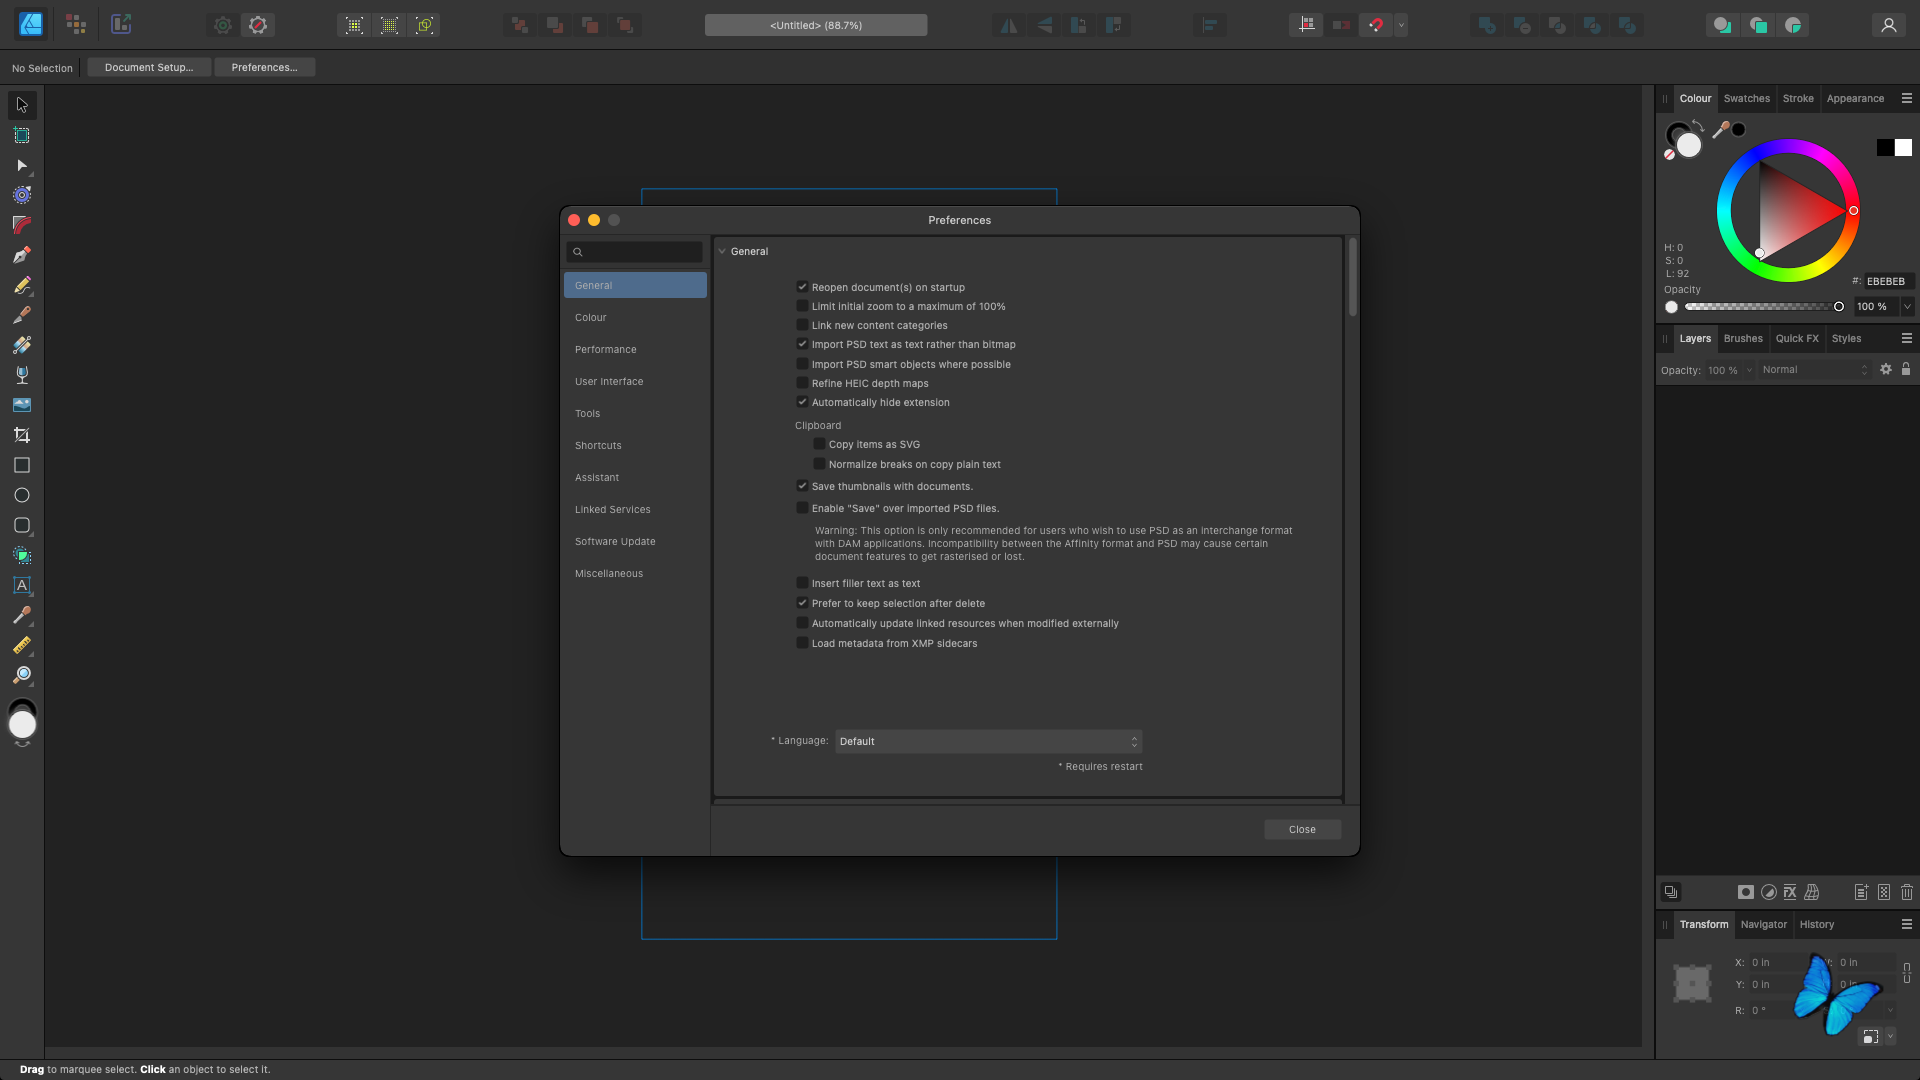The height and width of the screenshot is (1080, 1920).
Task: Select the Zoom tool
Action: coord(22,675)
